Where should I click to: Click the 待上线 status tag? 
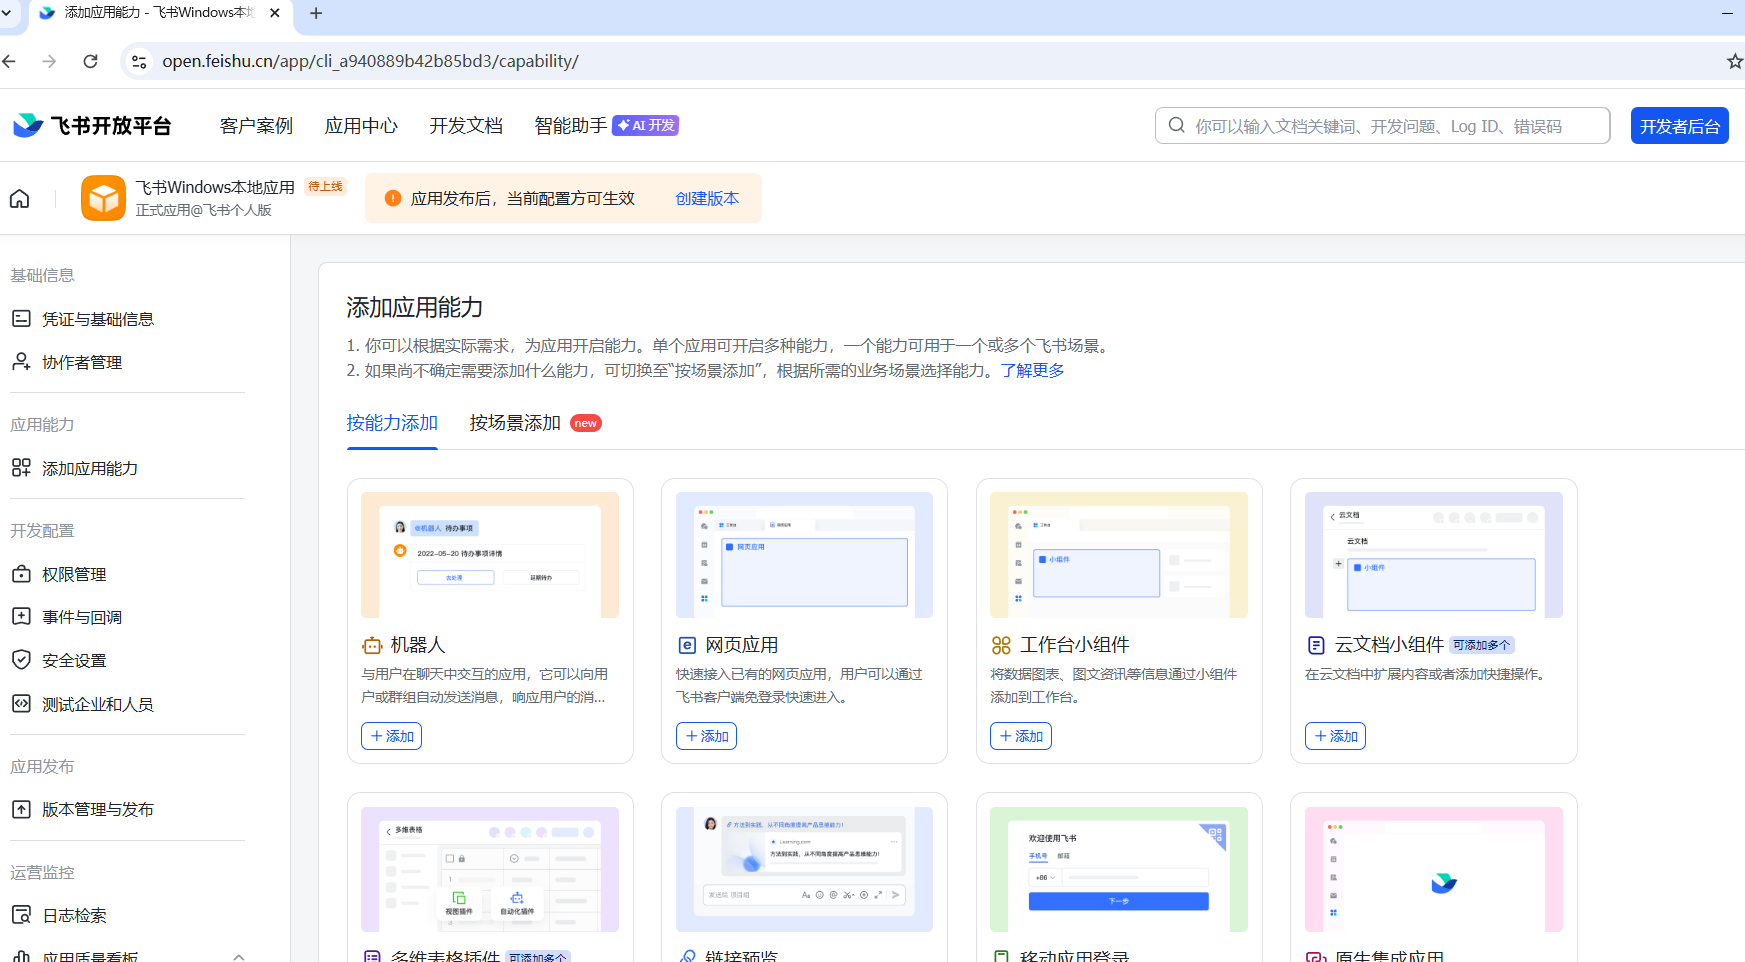(x=325, y=186)
